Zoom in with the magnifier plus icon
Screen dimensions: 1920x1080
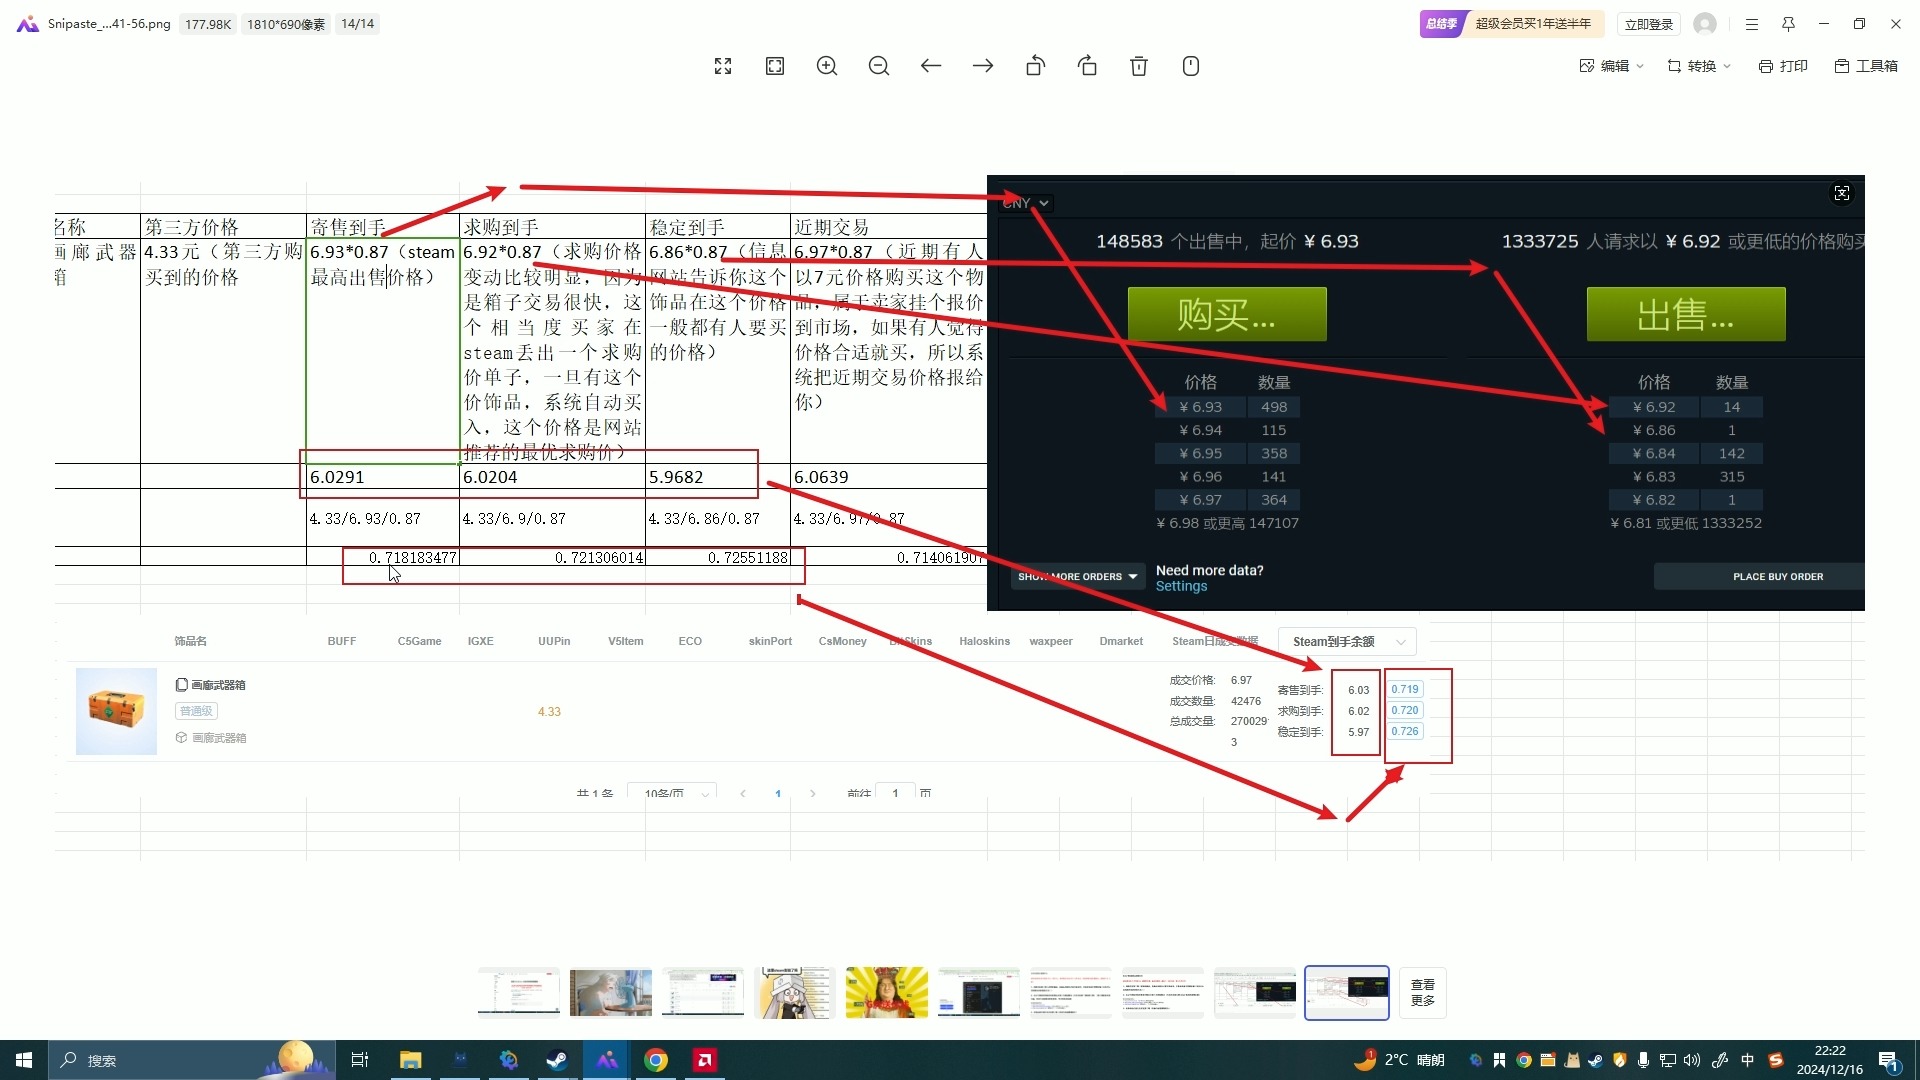827,66
